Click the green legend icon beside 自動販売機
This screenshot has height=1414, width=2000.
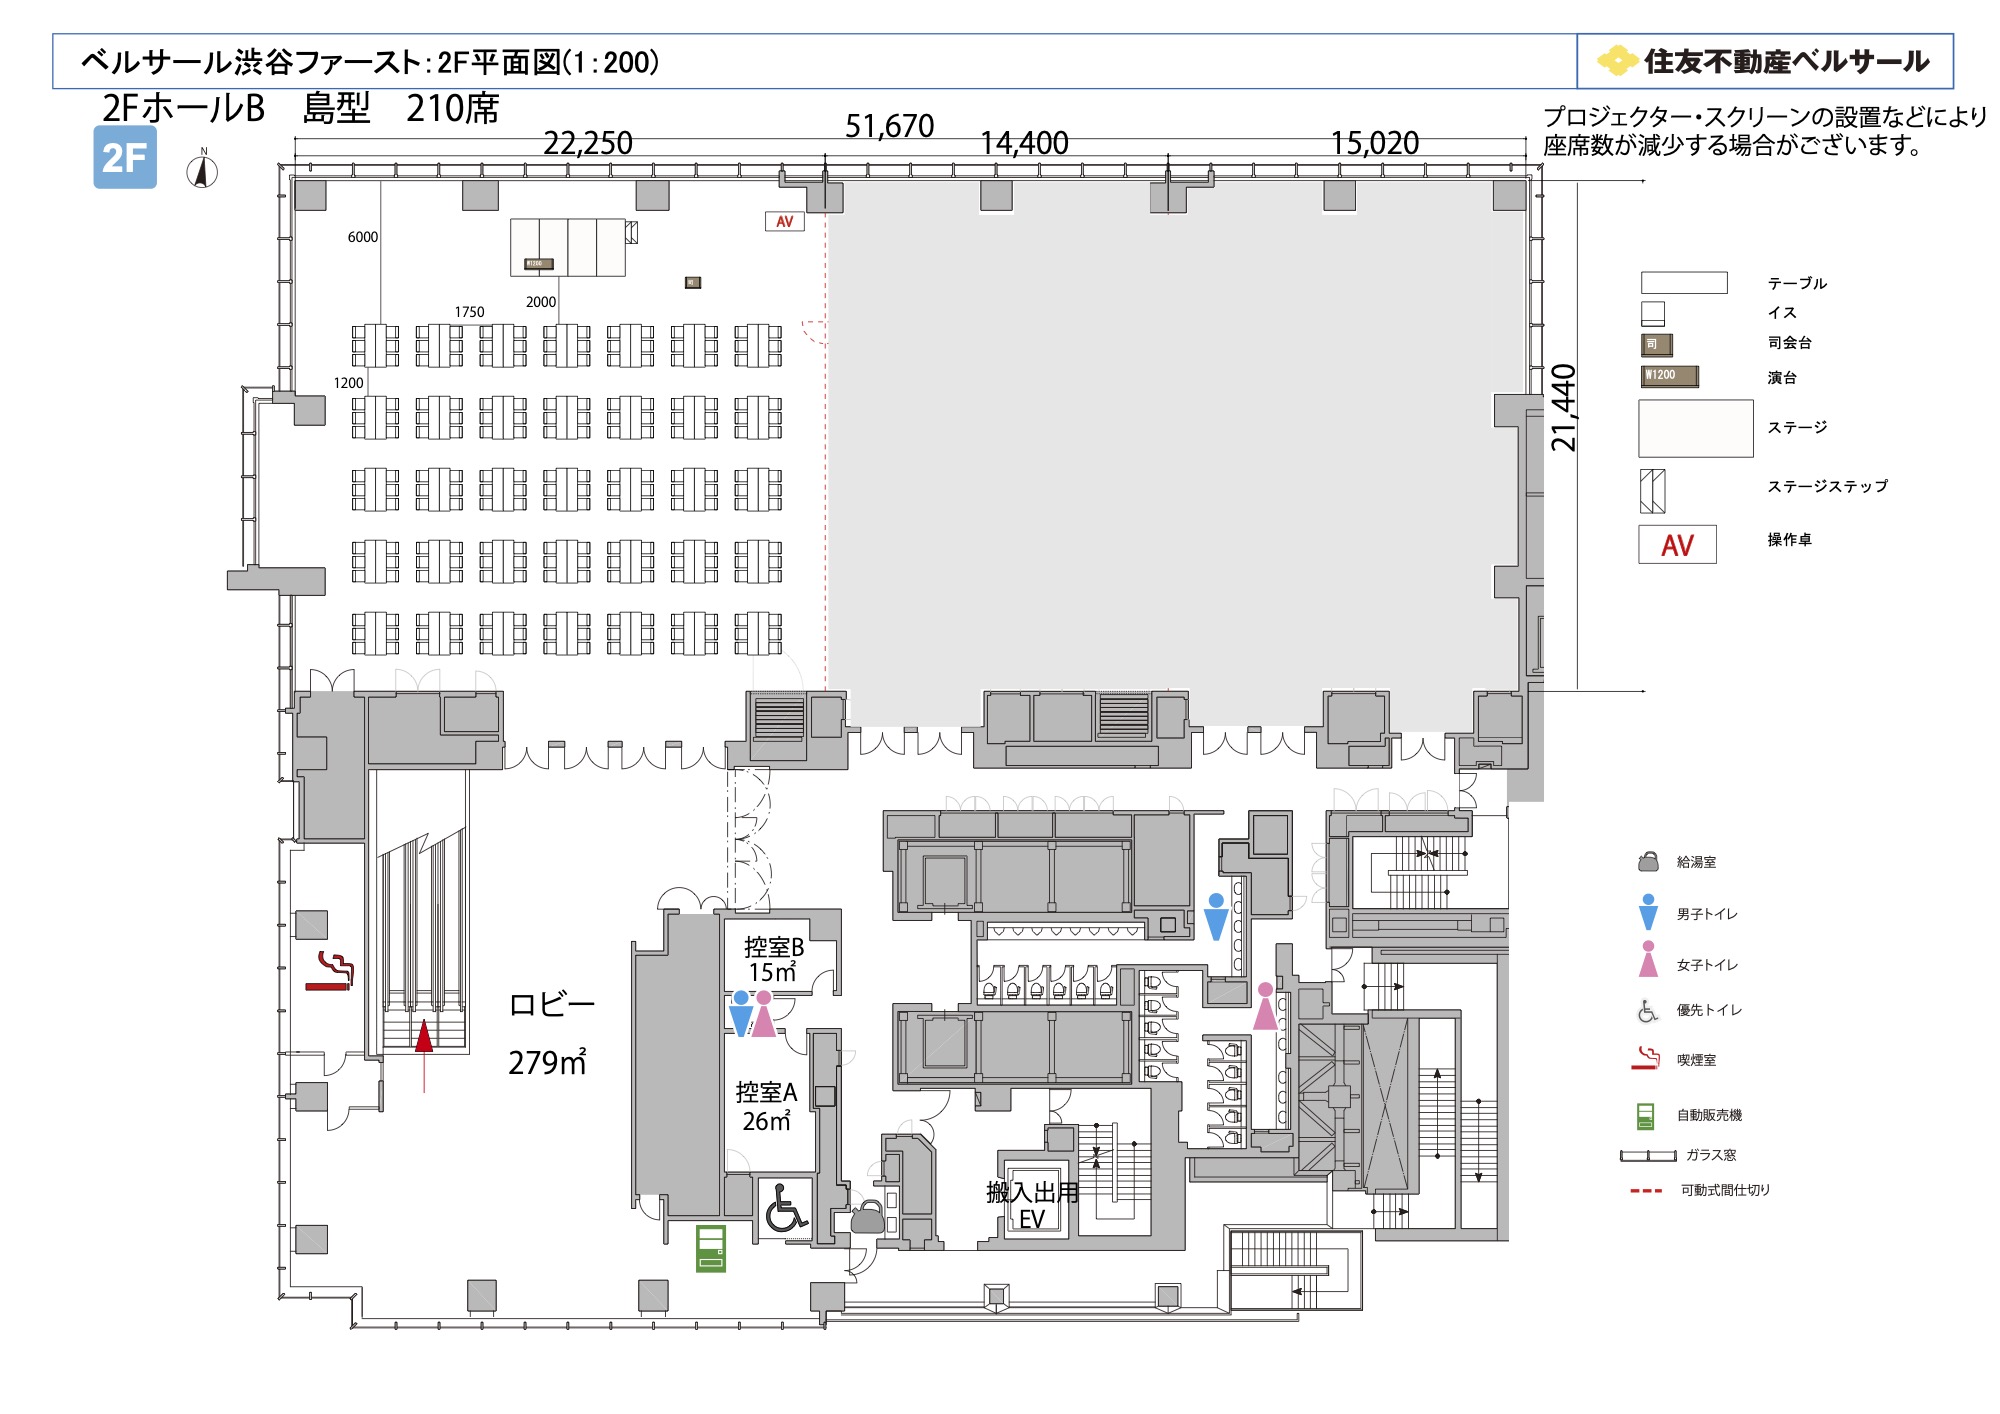[1645, 1116]
